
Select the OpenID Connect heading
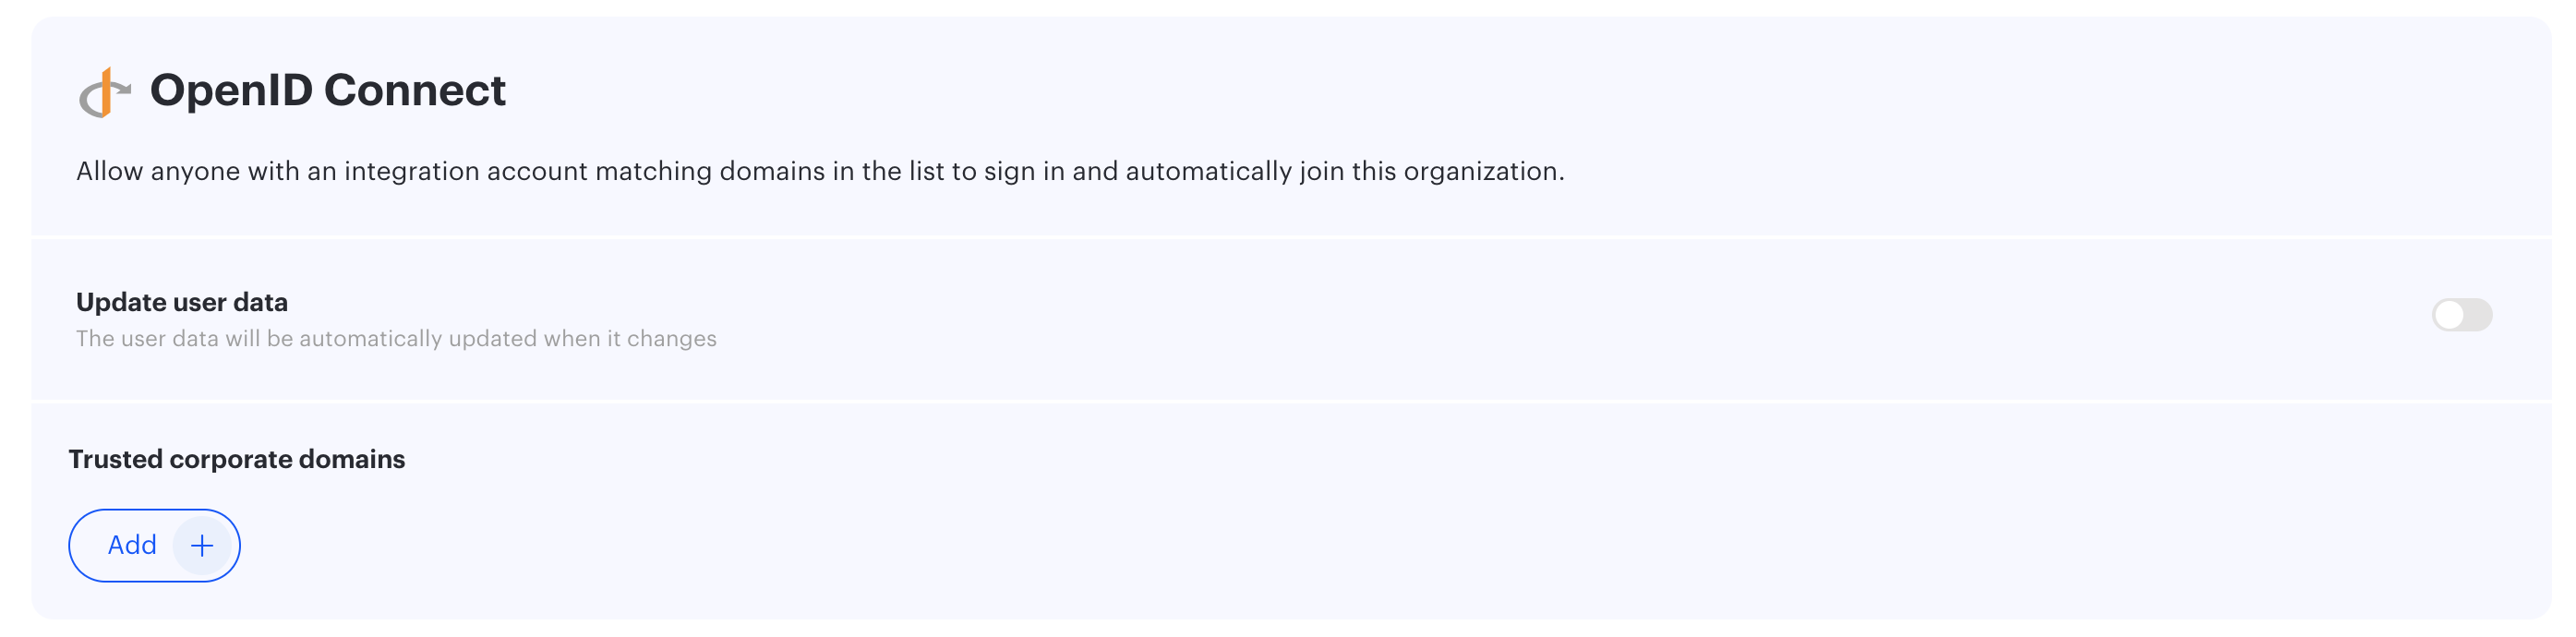tap(328, 90)
